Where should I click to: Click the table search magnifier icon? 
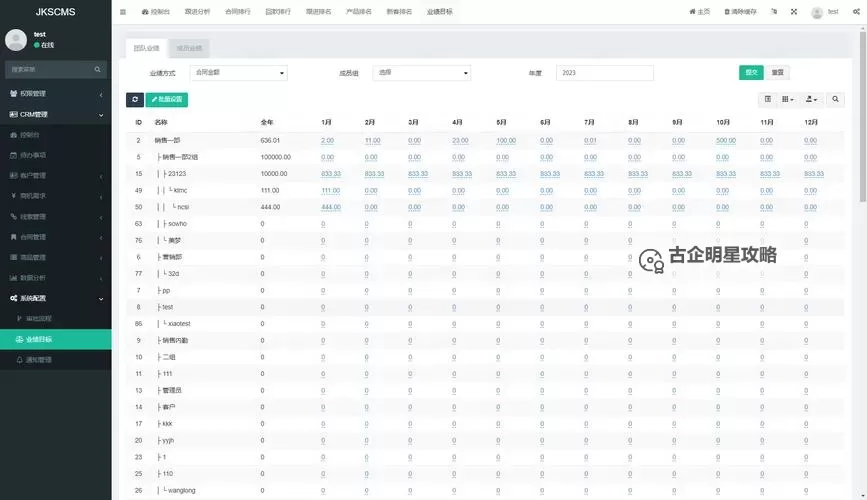click(836, 99)
